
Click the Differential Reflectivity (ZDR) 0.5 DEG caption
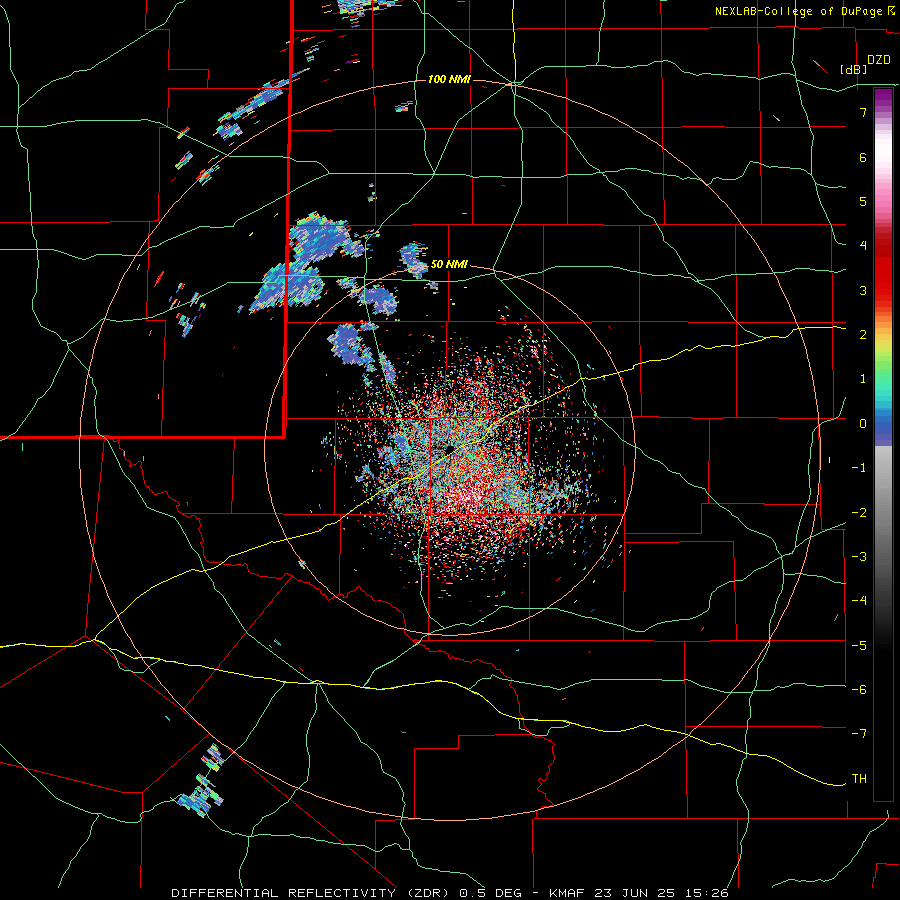[347, 893]
